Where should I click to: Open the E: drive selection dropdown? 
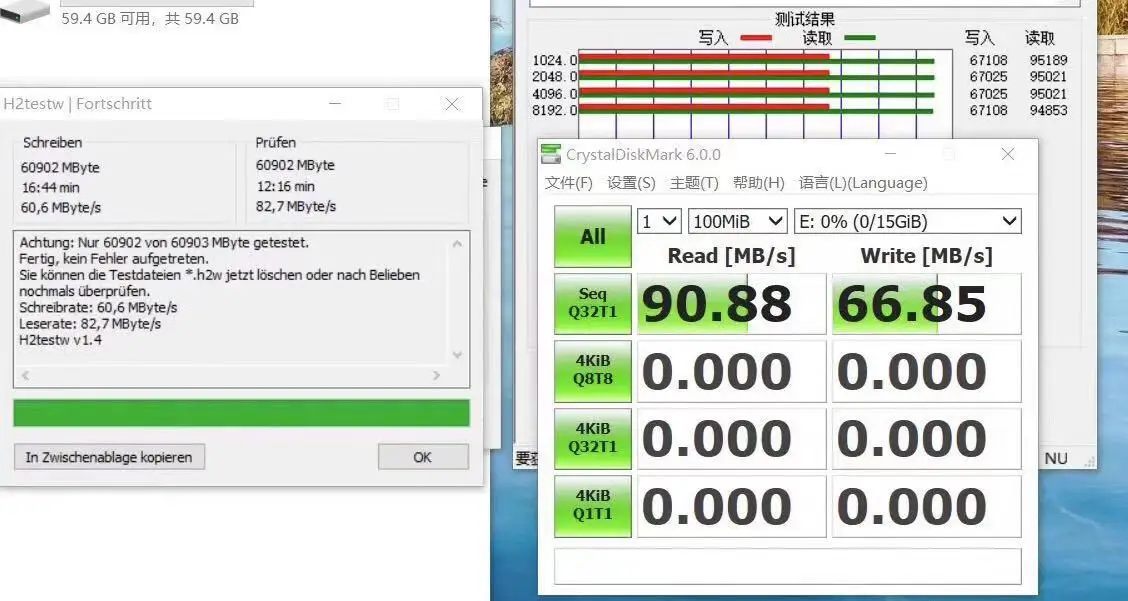[907, 221]
